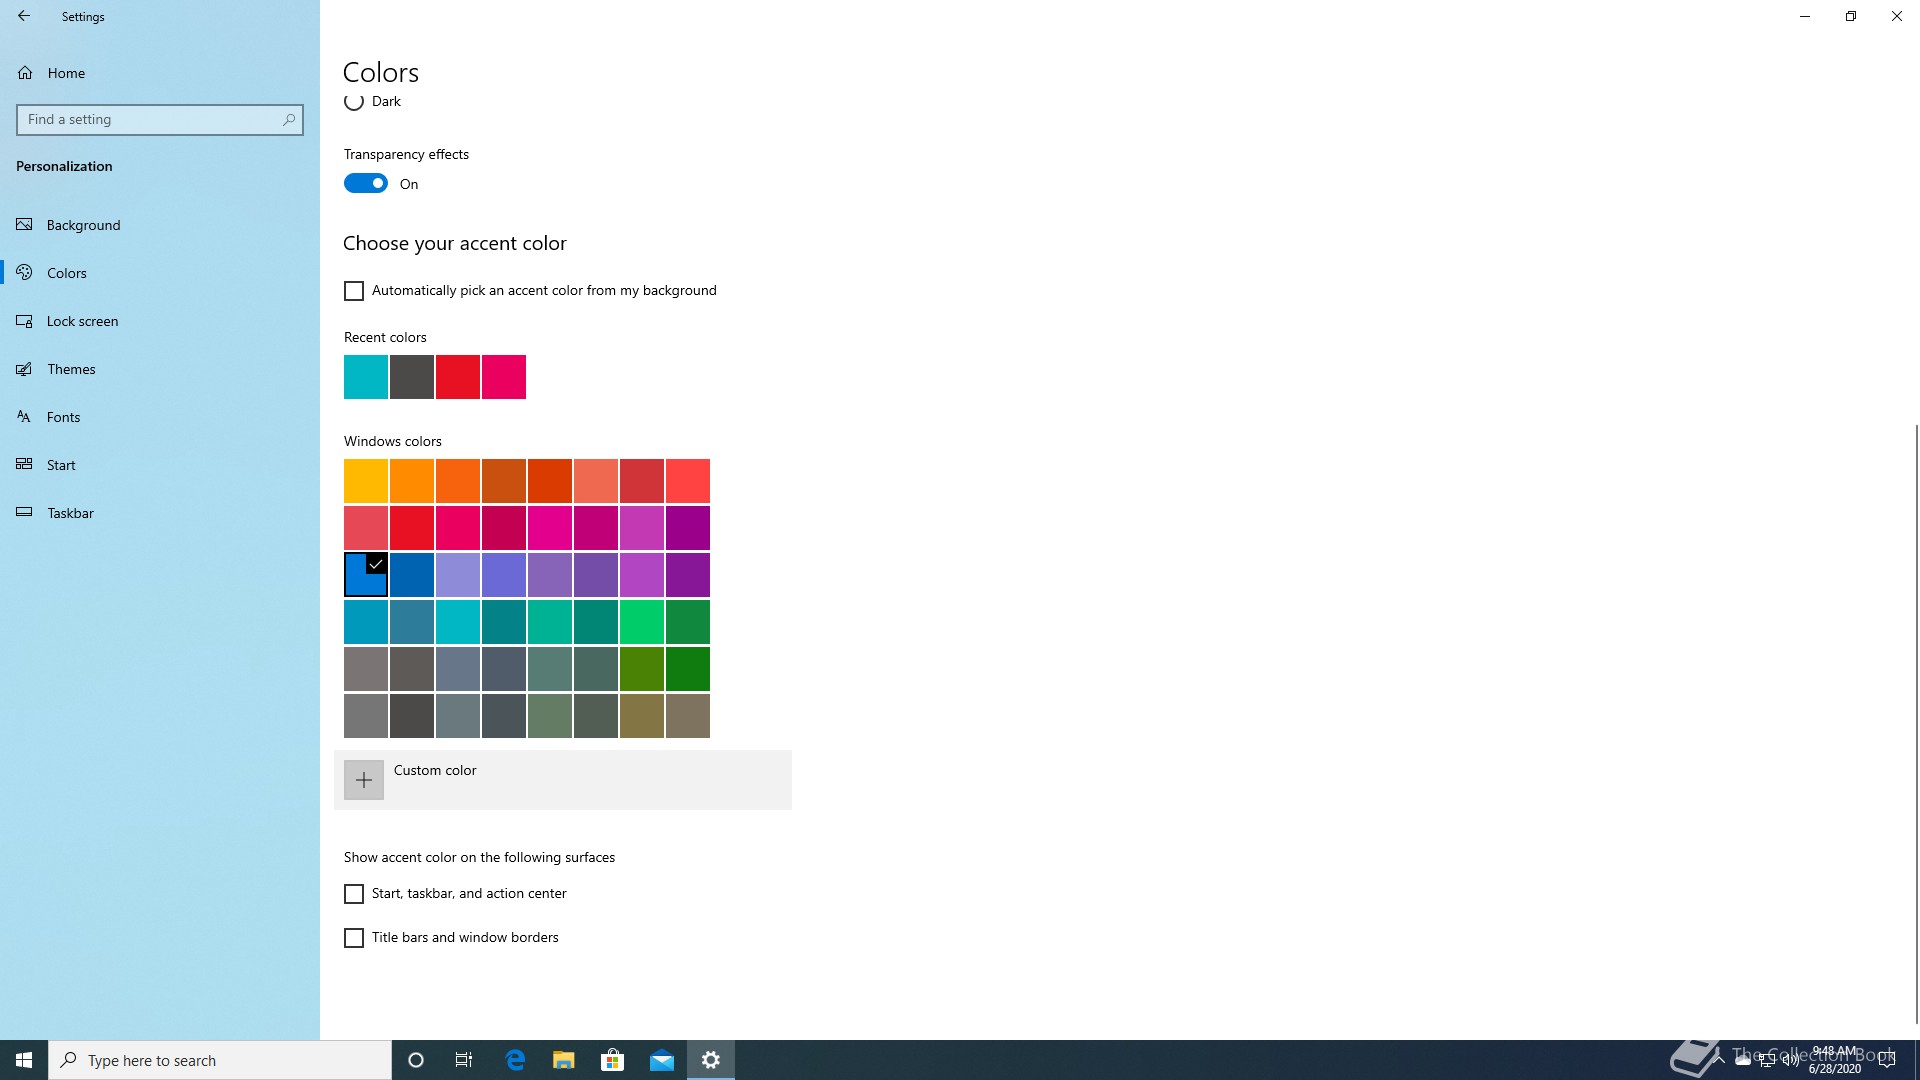Open the Background settings page
Viewport: 1920px width, 1080px height.
tap(83, 225)
